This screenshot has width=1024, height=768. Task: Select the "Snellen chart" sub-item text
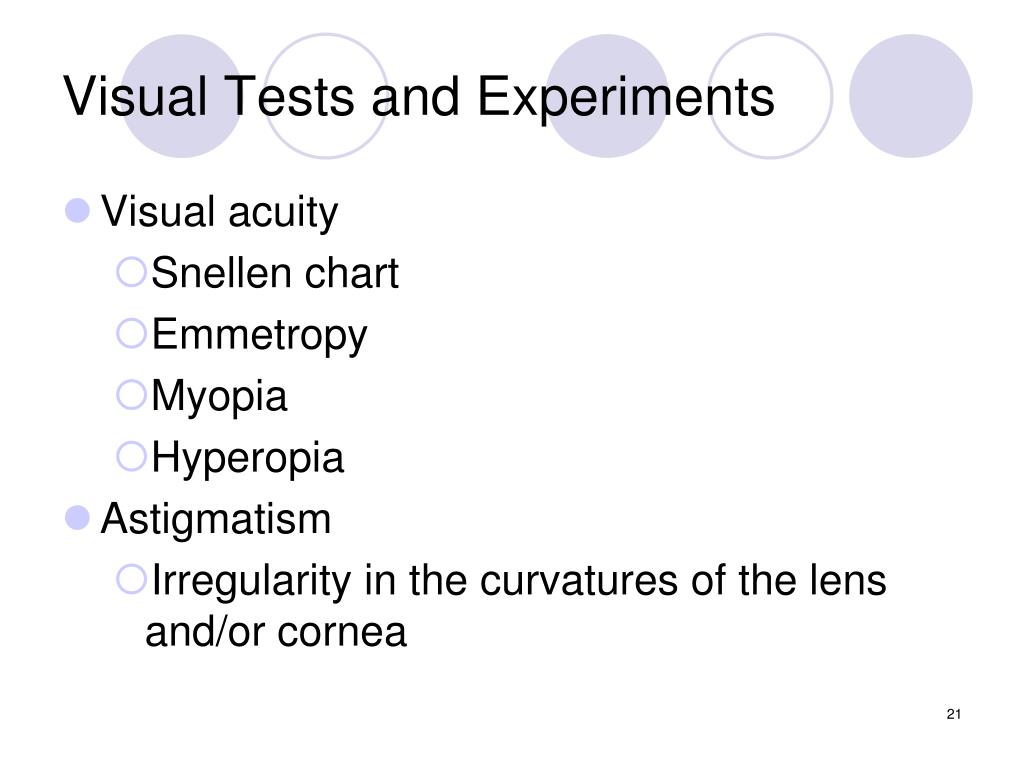275,274
